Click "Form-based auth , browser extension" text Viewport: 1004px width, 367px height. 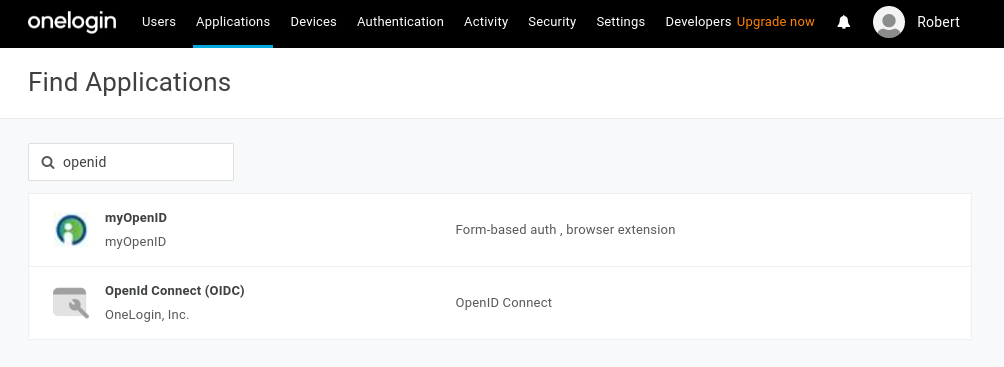(565, 230)
